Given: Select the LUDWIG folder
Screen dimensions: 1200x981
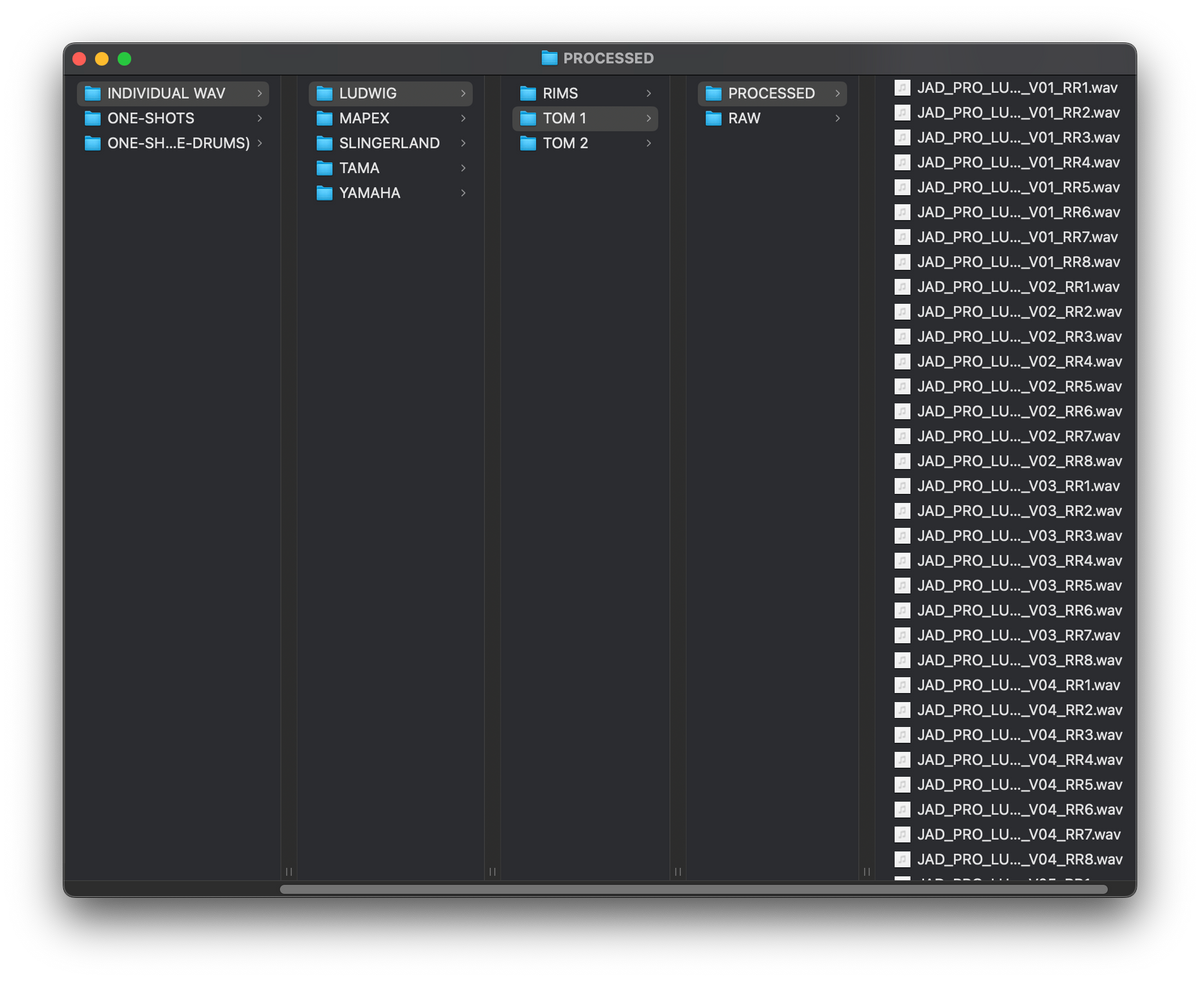Looking at the screenshot, I should pos(390,93).
